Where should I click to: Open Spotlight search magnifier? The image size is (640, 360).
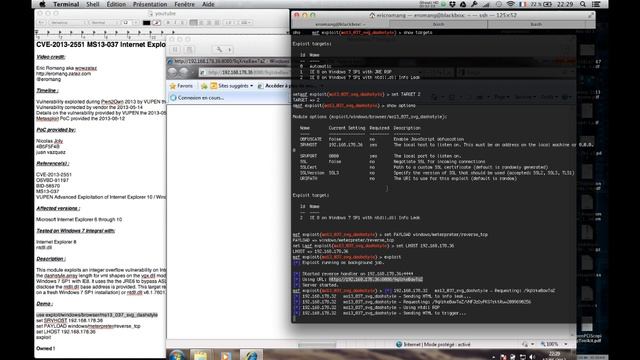point(583,4)
